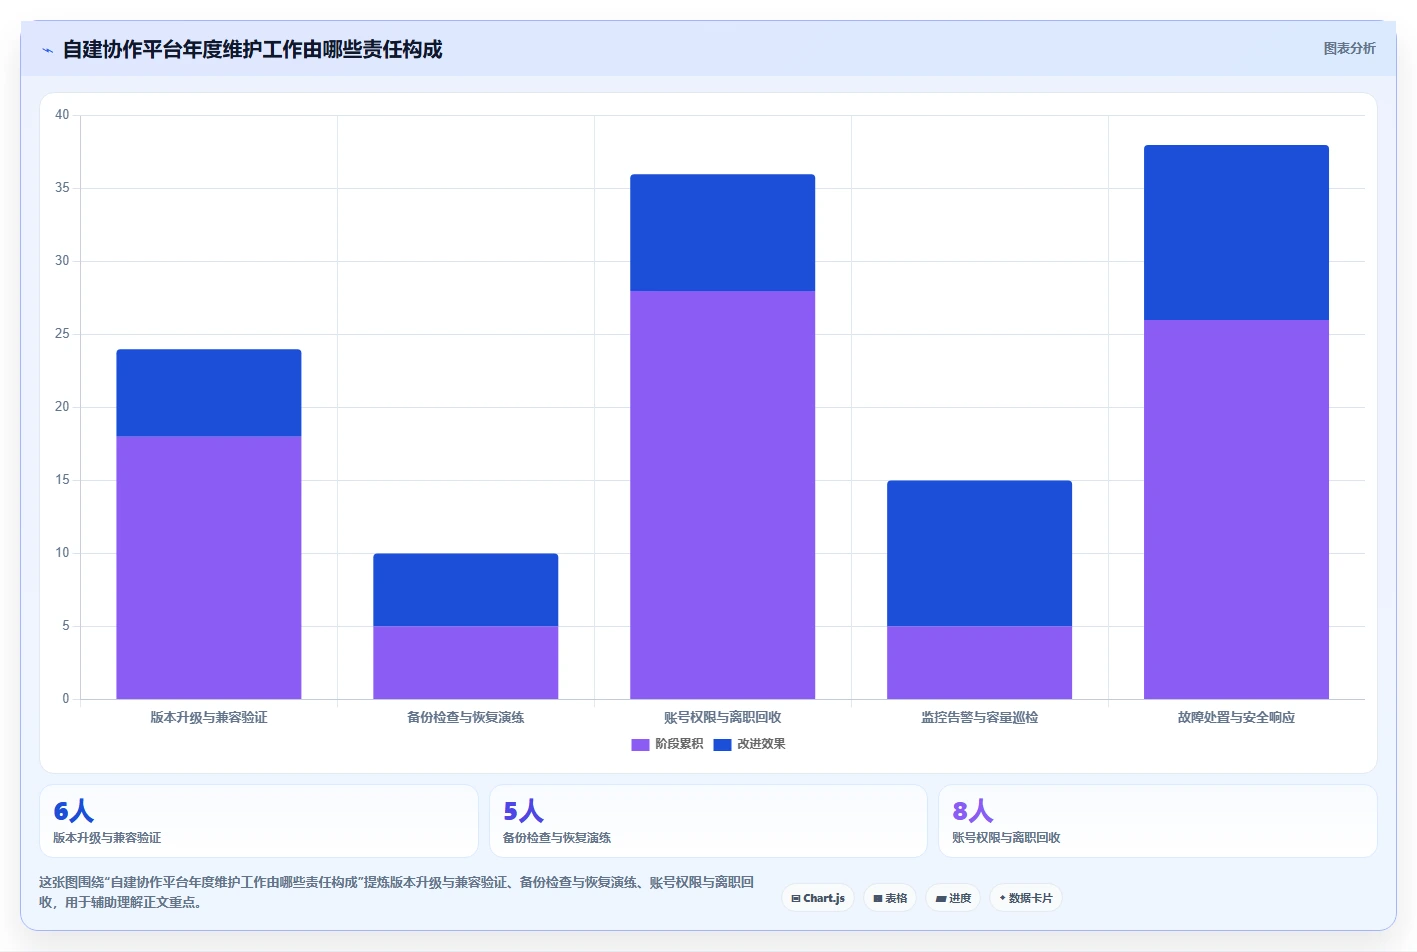Click the purple bar for 版本升级与兼容验证
Screen dimensions: 1417x952
pos(209,567)
